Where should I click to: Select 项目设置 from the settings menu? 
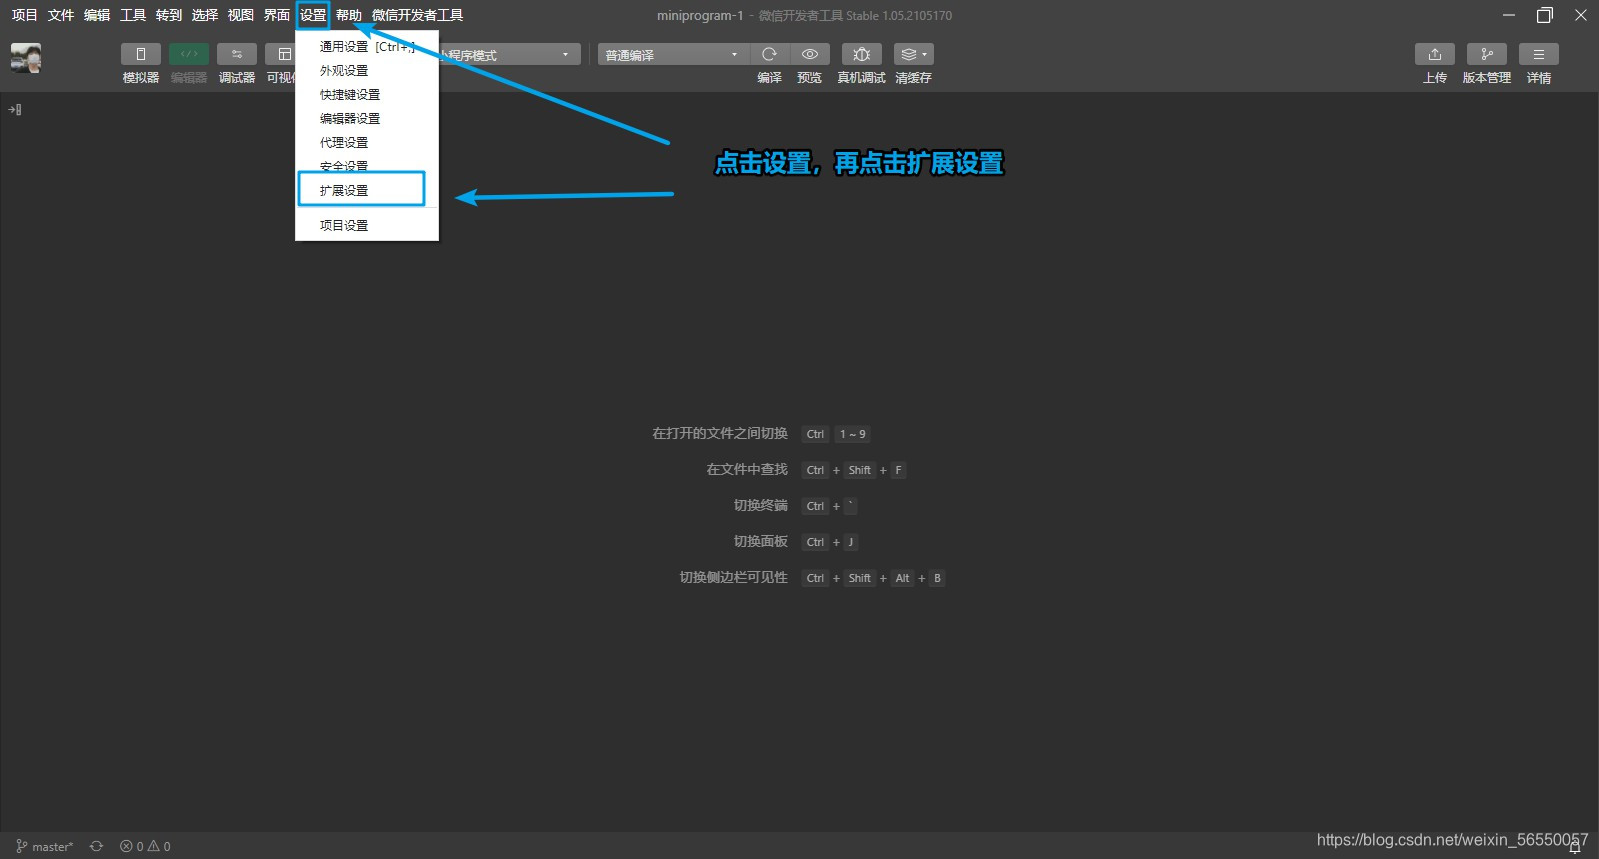367,226
